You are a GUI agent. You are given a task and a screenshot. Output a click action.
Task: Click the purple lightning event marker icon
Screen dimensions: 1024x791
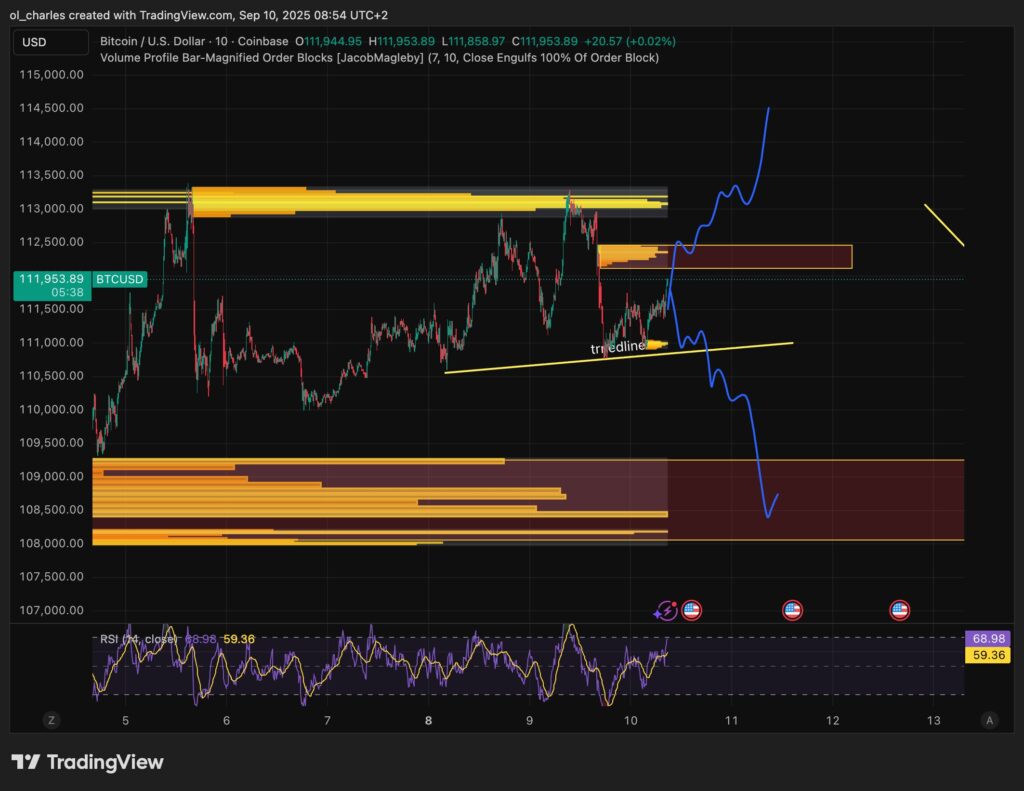[664, 610]
